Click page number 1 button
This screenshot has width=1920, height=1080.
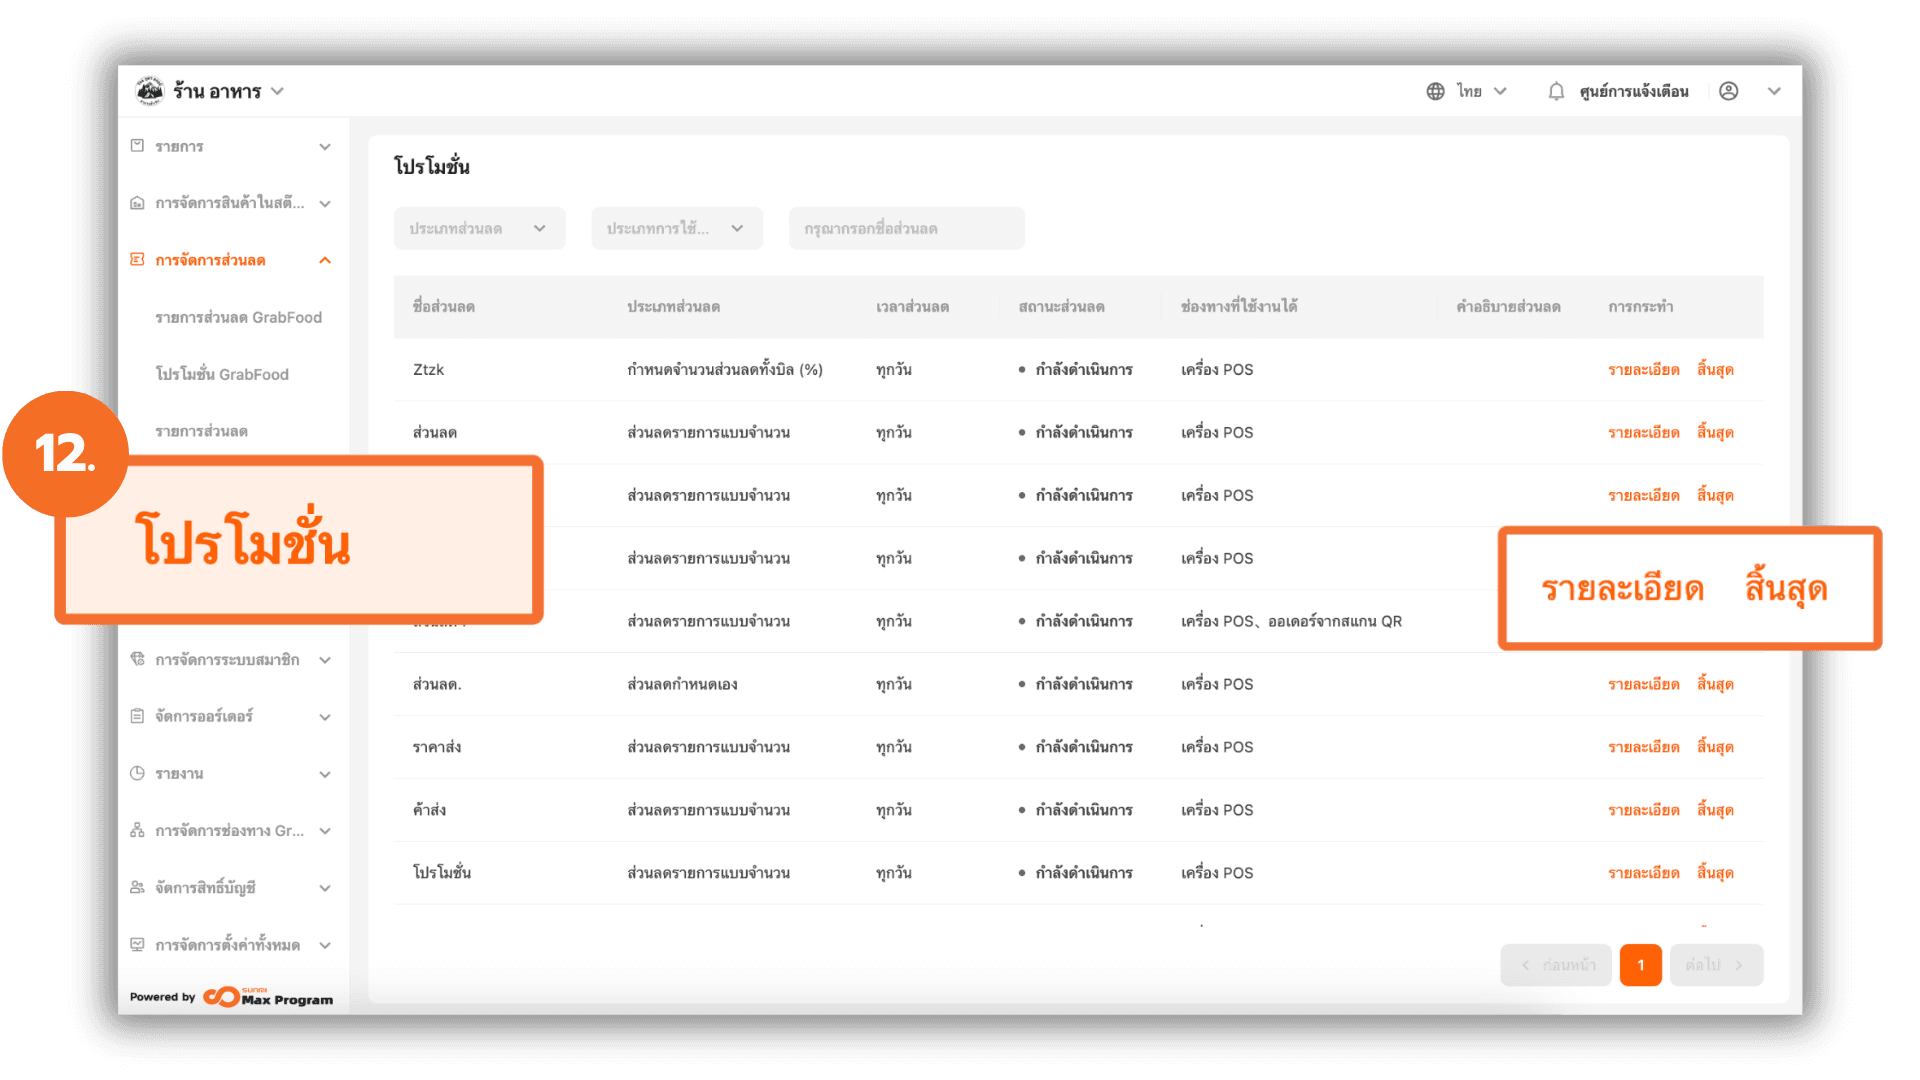coord(1640,965)
